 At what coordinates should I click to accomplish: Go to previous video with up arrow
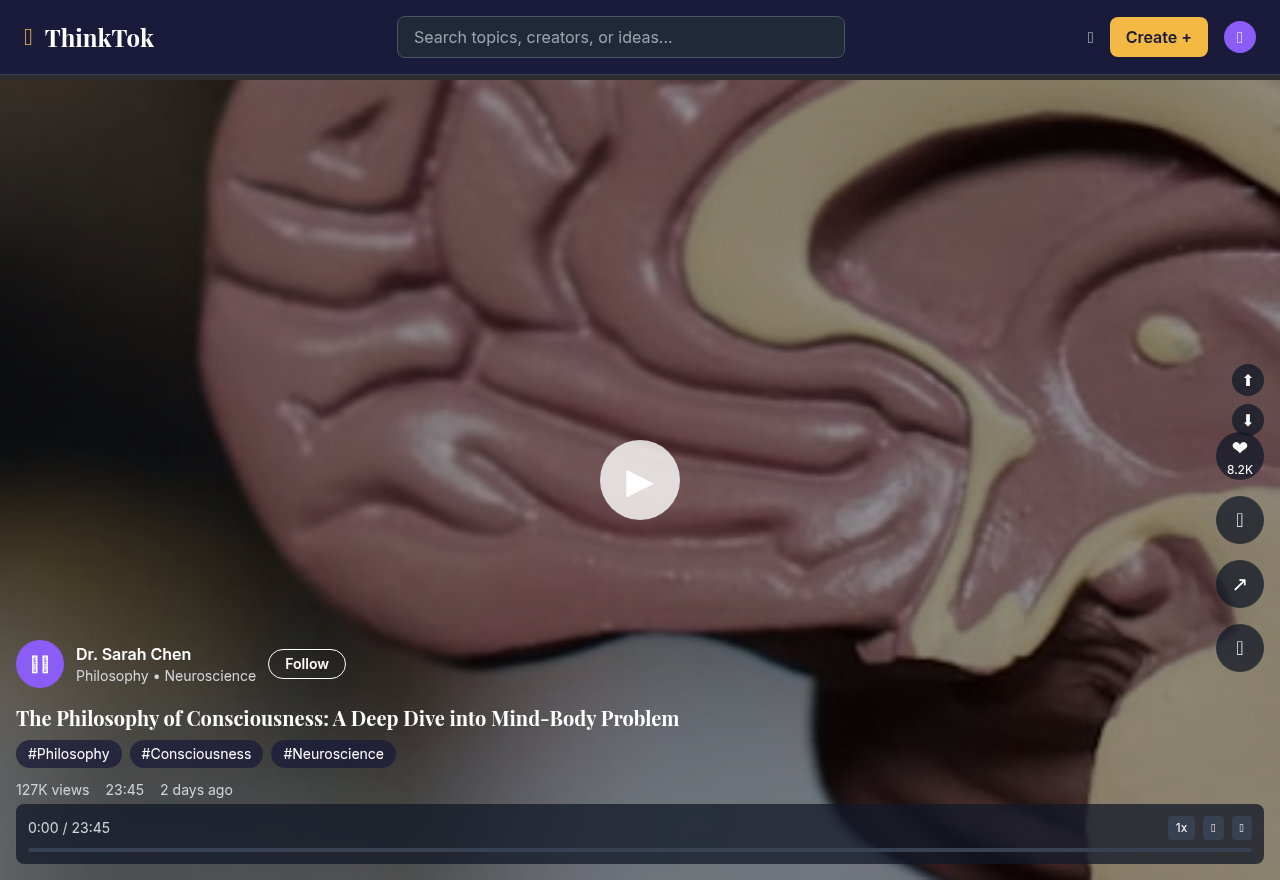[1247, 380]
